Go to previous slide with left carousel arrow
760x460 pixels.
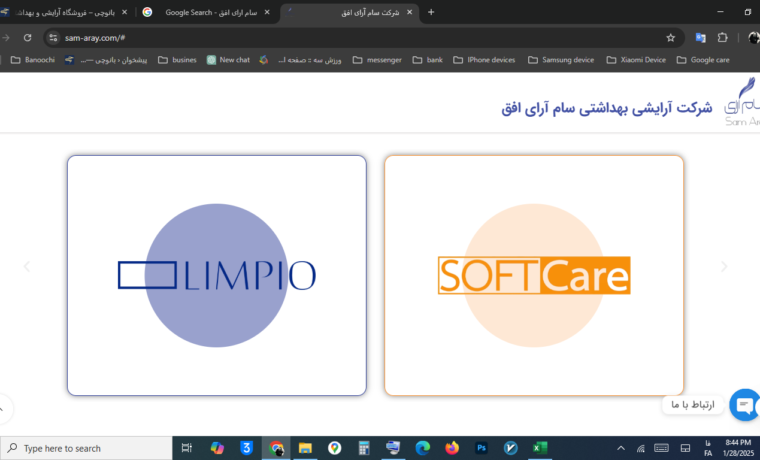27,266
